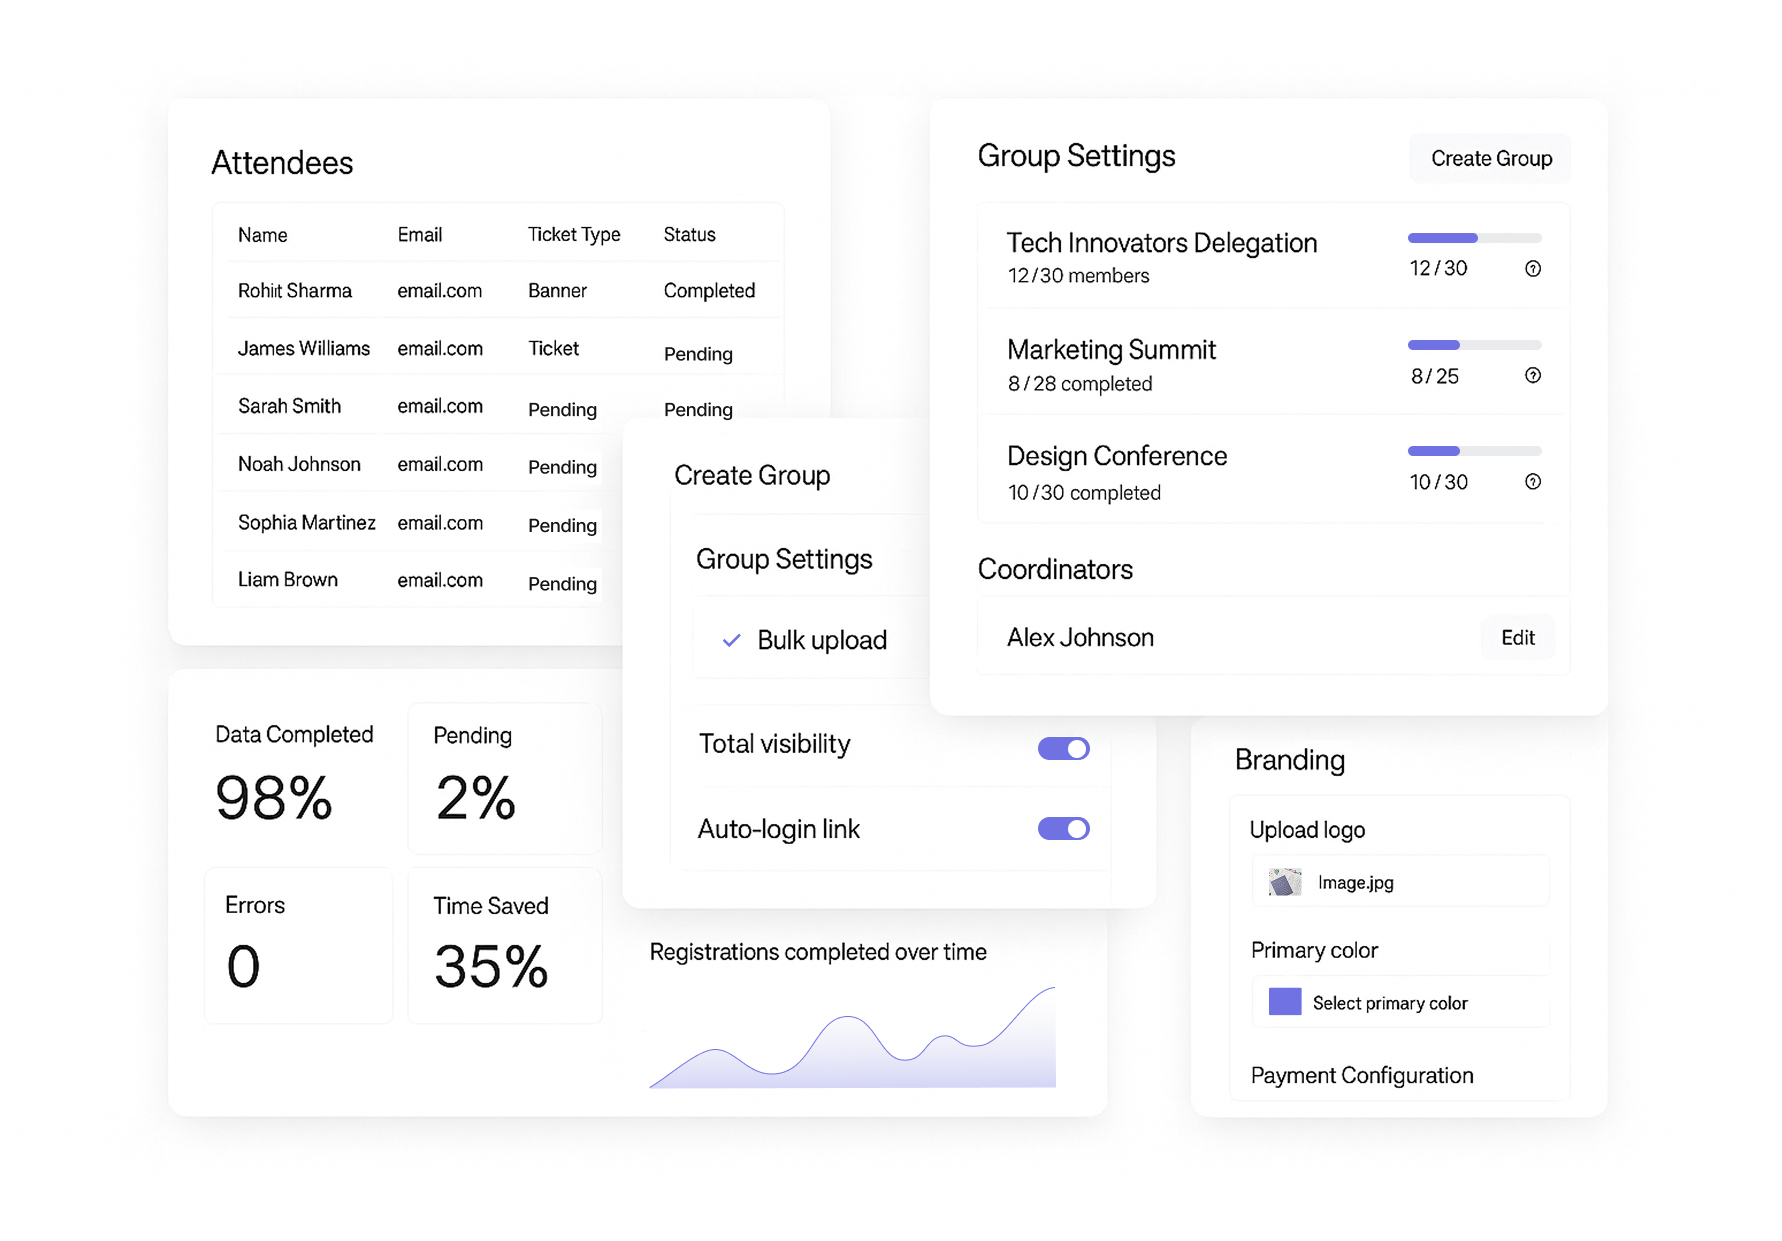The width and height of the screenshot is (1782, 1241).
Task: Click the Ticket Type column header
Action: pyautogui.click(x=574, y=234)
